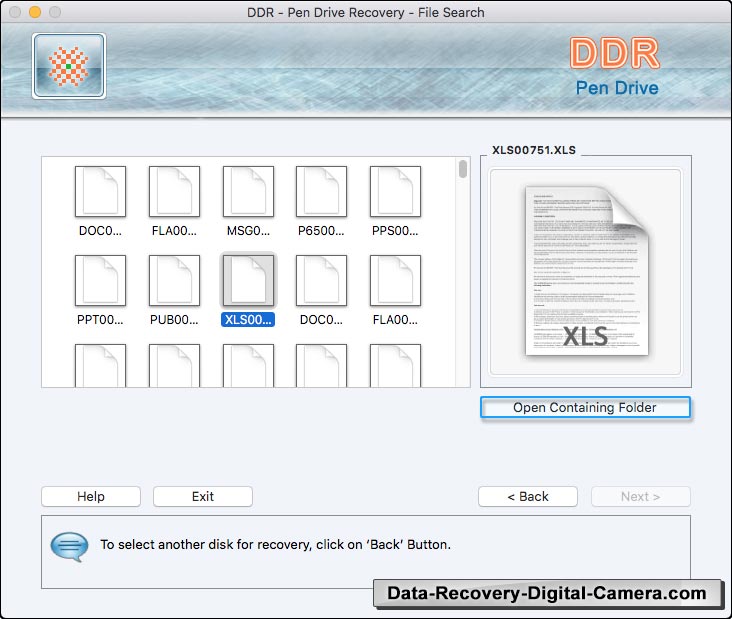Click the DDR application logo icon
The height and width of the screenshot is (619, 732).
click(x=69, y=66)
